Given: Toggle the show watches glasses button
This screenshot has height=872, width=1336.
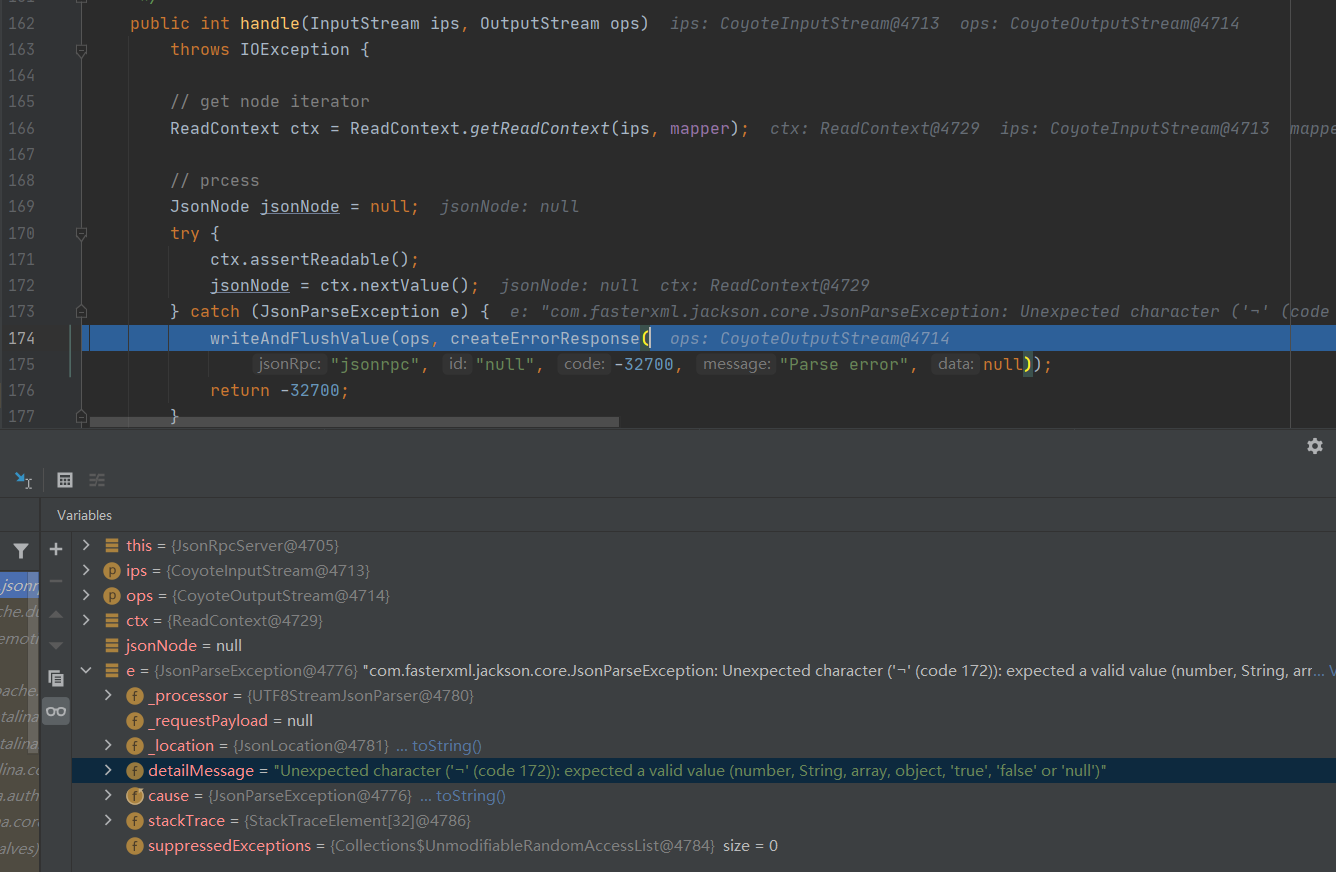Looking at the screenshot, I should click(x=56, y=711).
